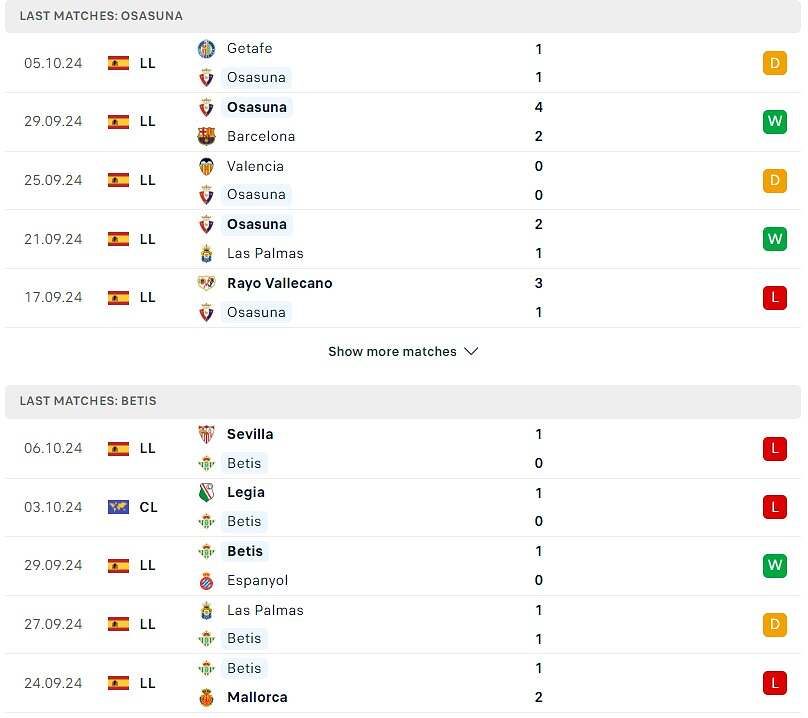The width and height of the screenshot is (808, 718).
Task: Open the Las Palmas team link on 21.09.24
Action: pyautogui.click(x=265, y=253)
